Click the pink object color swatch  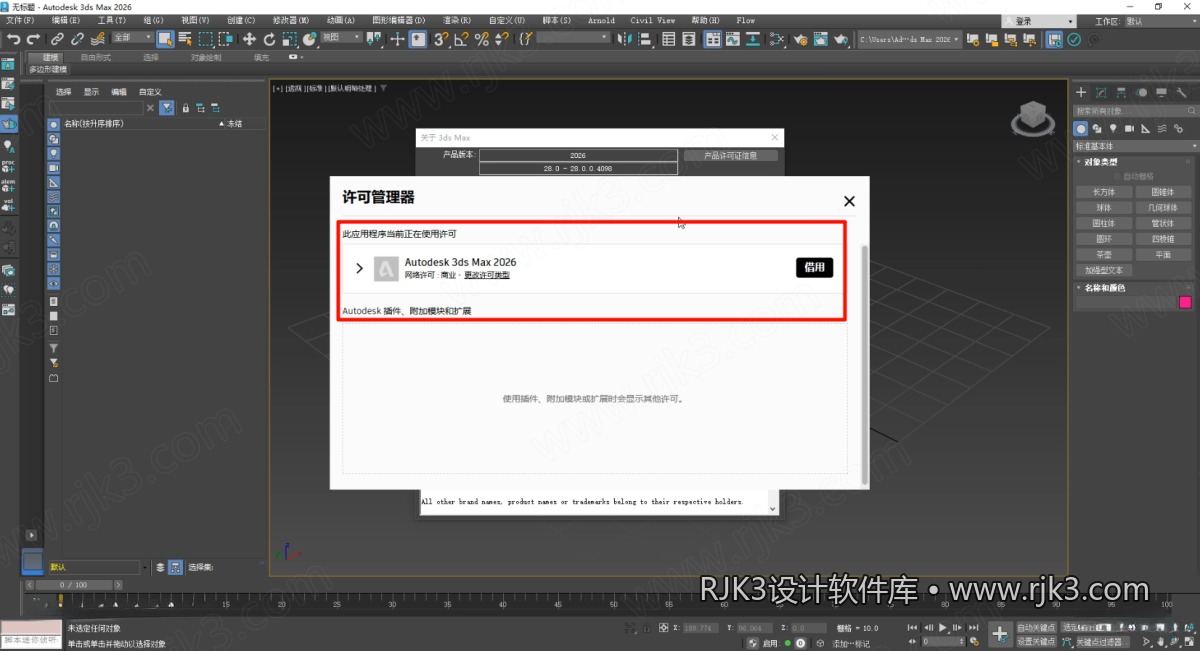(1185, 302)
